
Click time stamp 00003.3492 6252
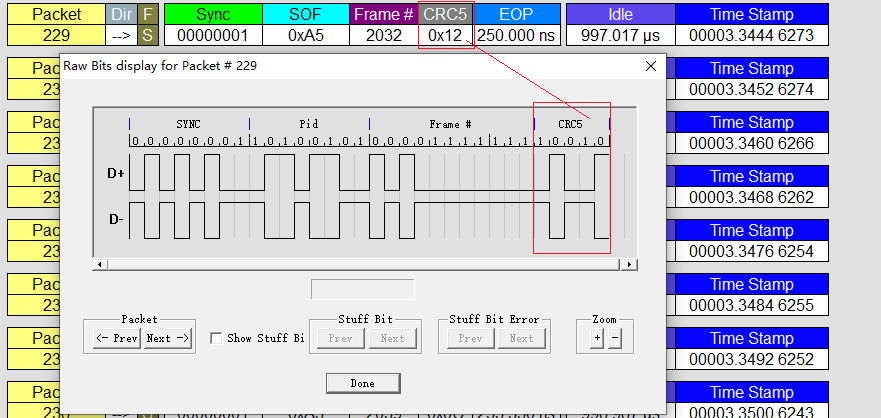751,359
